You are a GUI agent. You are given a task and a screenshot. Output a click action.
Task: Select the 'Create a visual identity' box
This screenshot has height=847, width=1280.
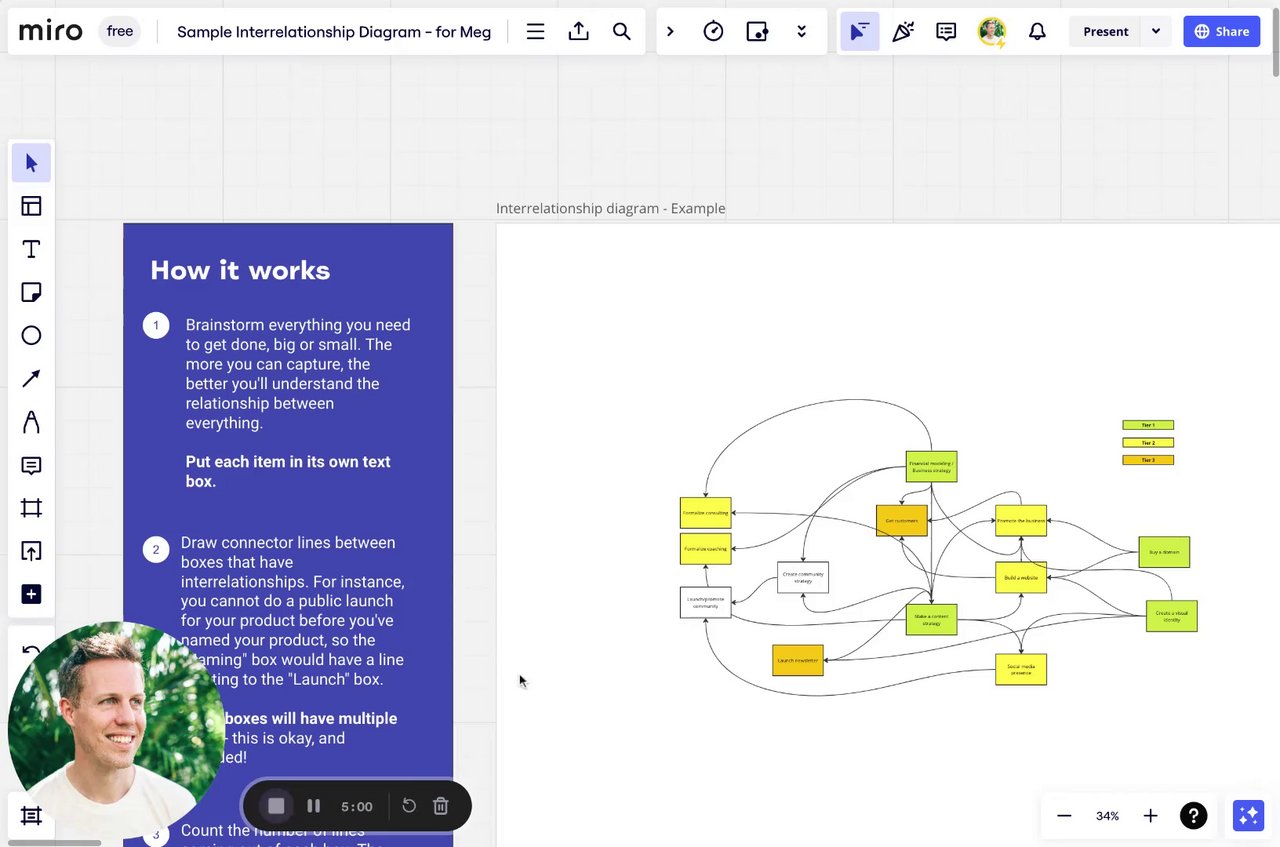pos(1171,616)
